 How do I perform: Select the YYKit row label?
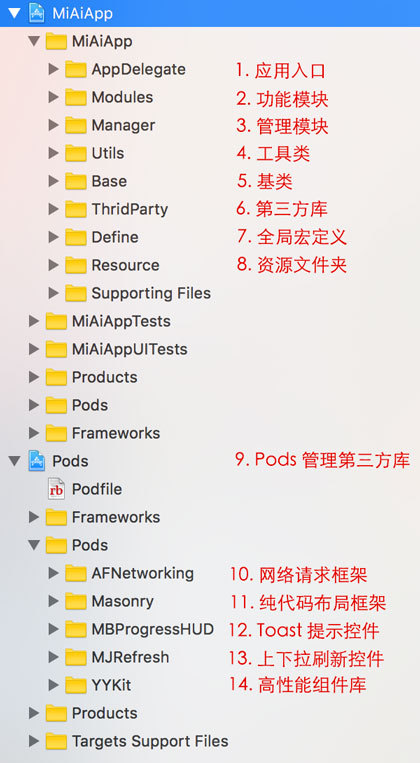coord(111,685)
